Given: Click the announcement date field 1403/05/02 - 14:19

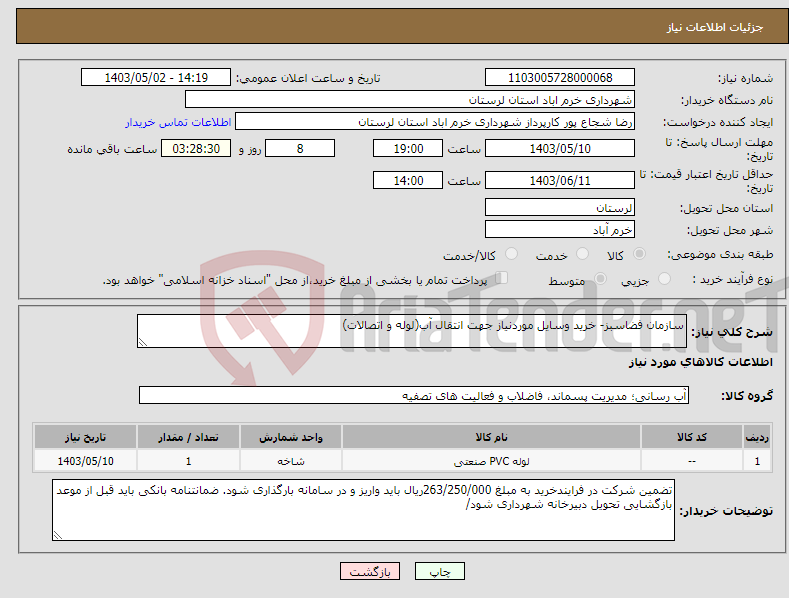Looking at the screenshot, I should (x=156, y=78).
